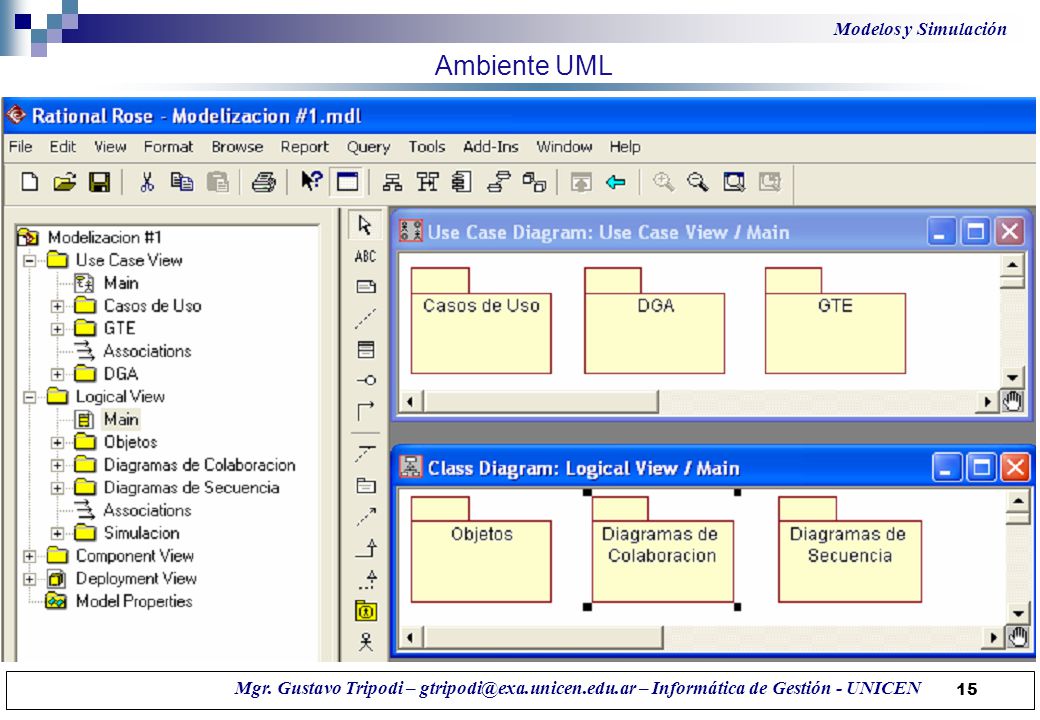Open the Tools menu
The height and width of the screenshot is (720, 1040).
coord(426,147)
